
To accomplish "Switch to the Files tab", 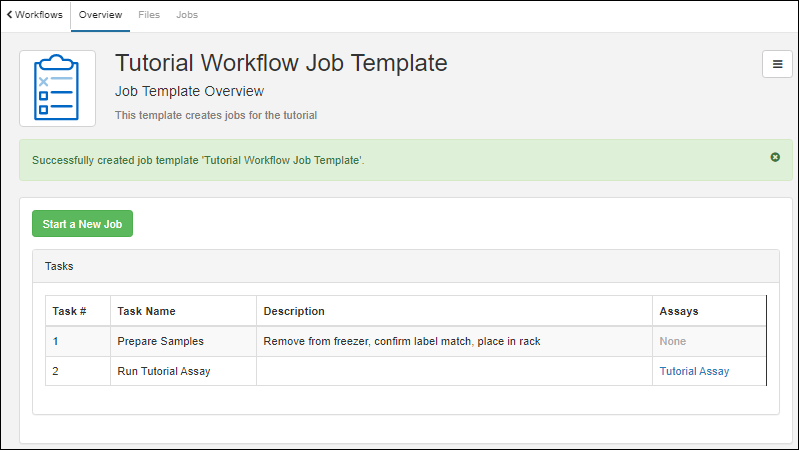I will click(148, 15).
